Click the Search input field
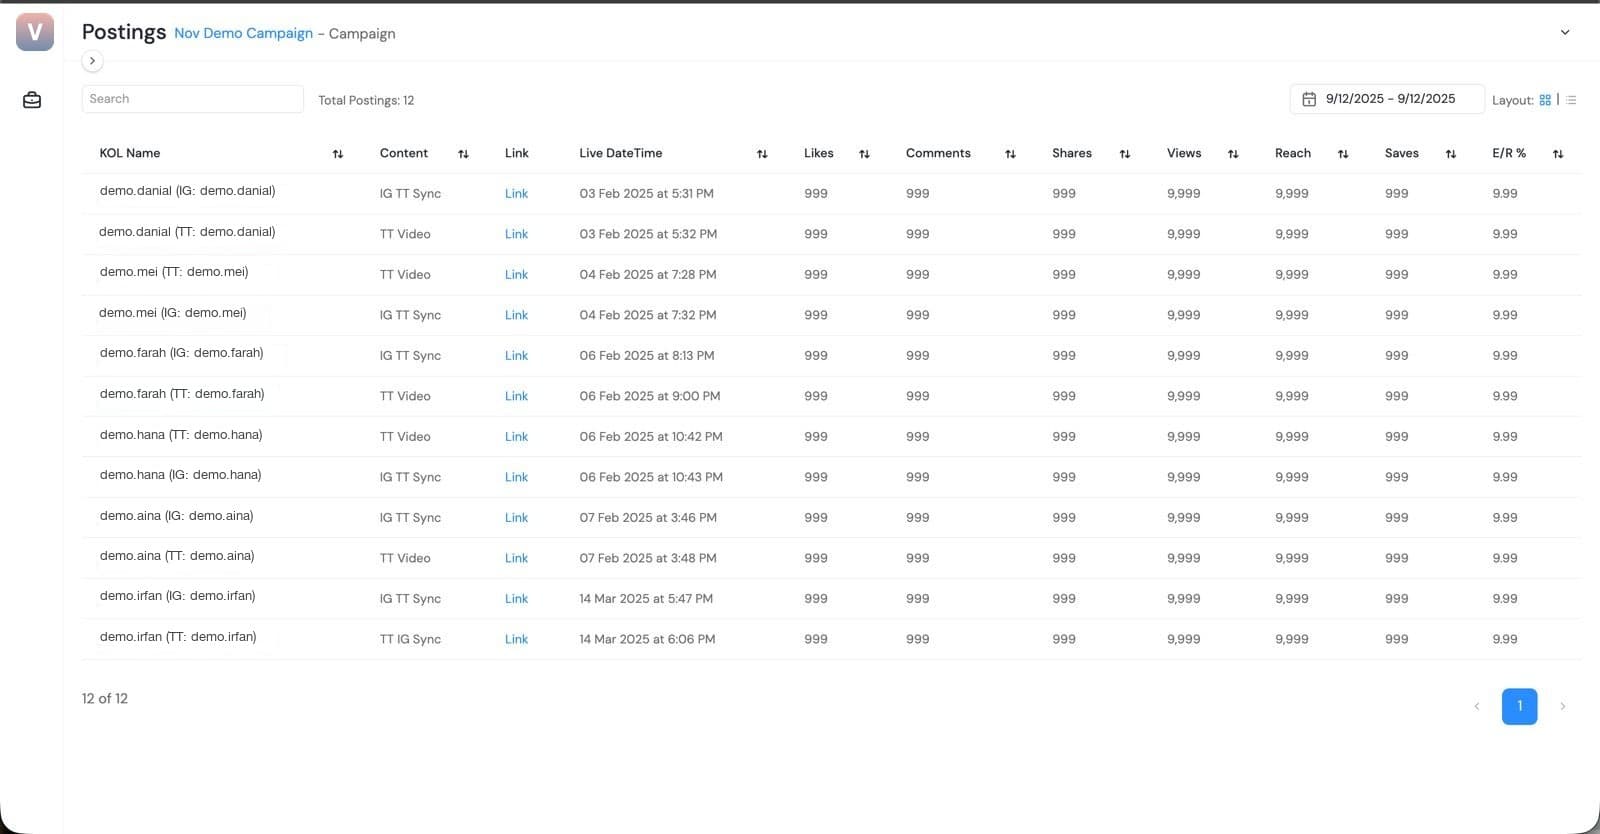Image resolution: width=1600 pixels, height=834 pixels. [x=192, y=99]
